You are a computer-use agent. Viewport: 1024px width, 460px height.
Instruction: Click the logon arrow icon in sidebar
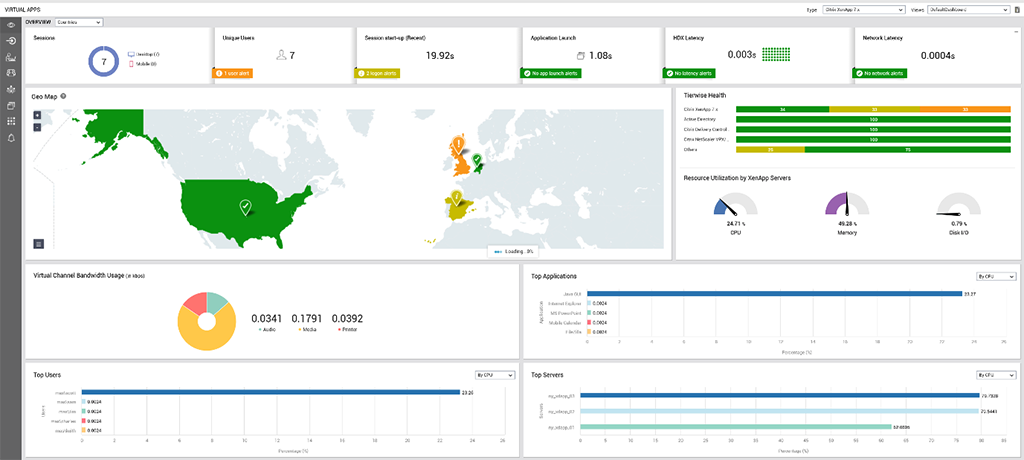(11, 41)
